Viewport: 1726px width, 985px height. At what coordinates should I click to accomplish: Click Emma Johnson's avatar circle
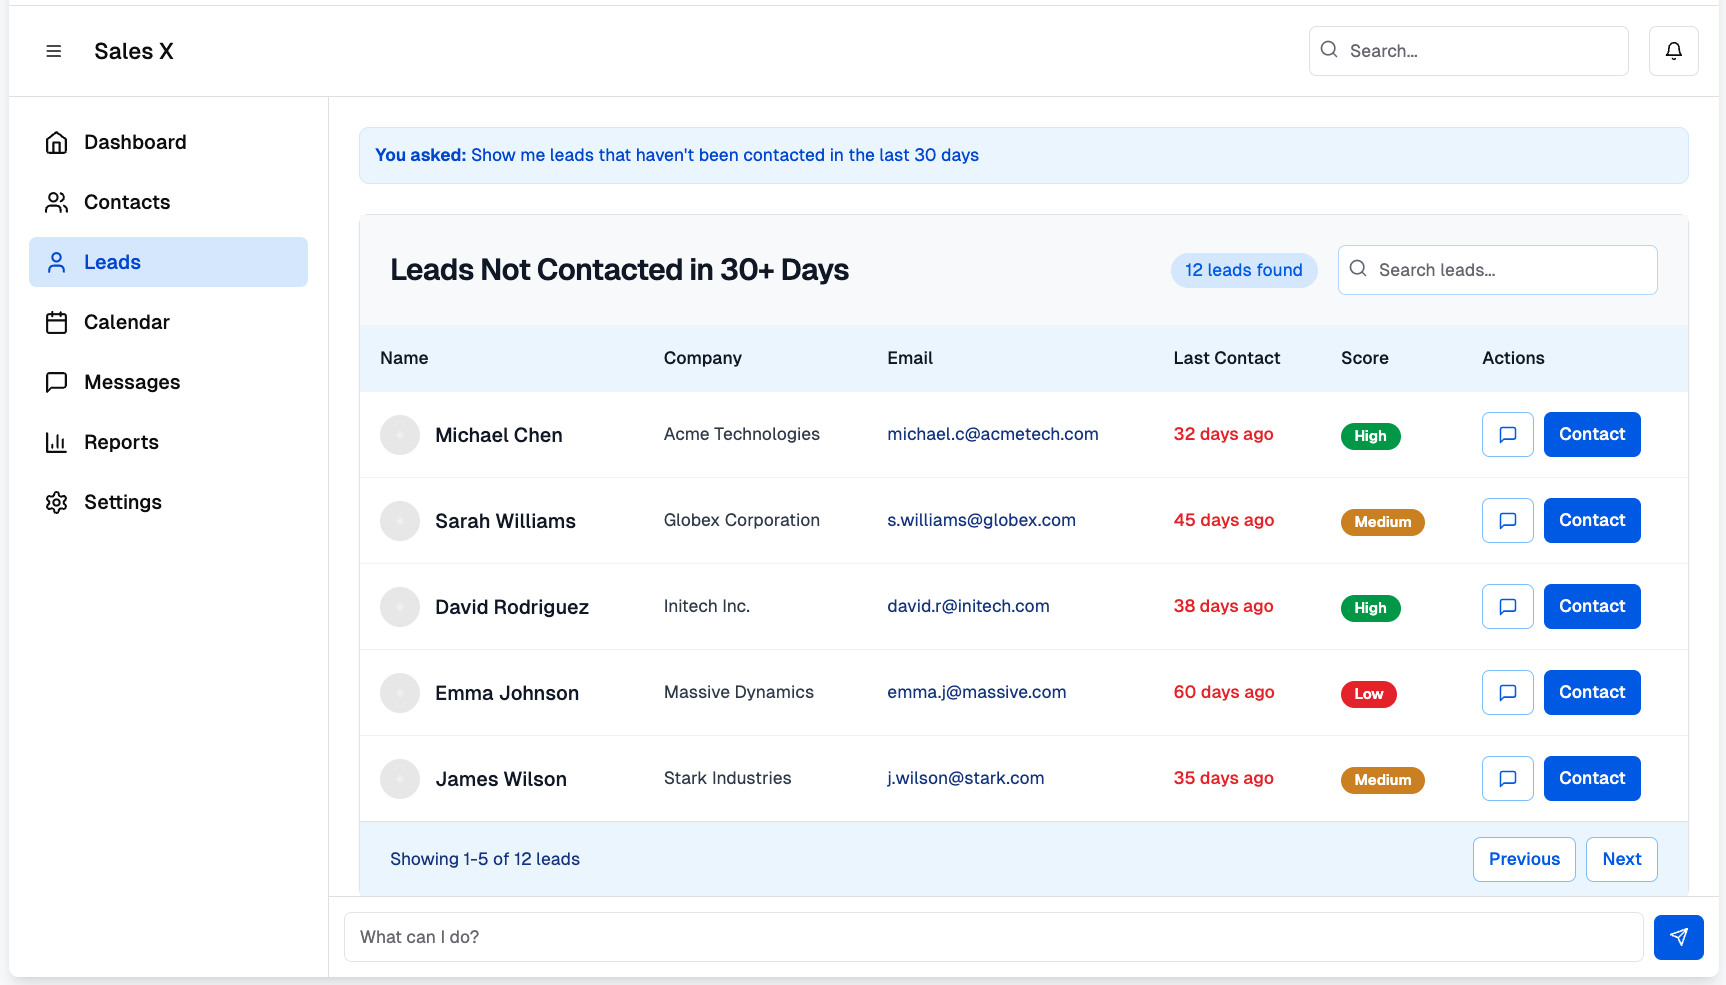400,693
